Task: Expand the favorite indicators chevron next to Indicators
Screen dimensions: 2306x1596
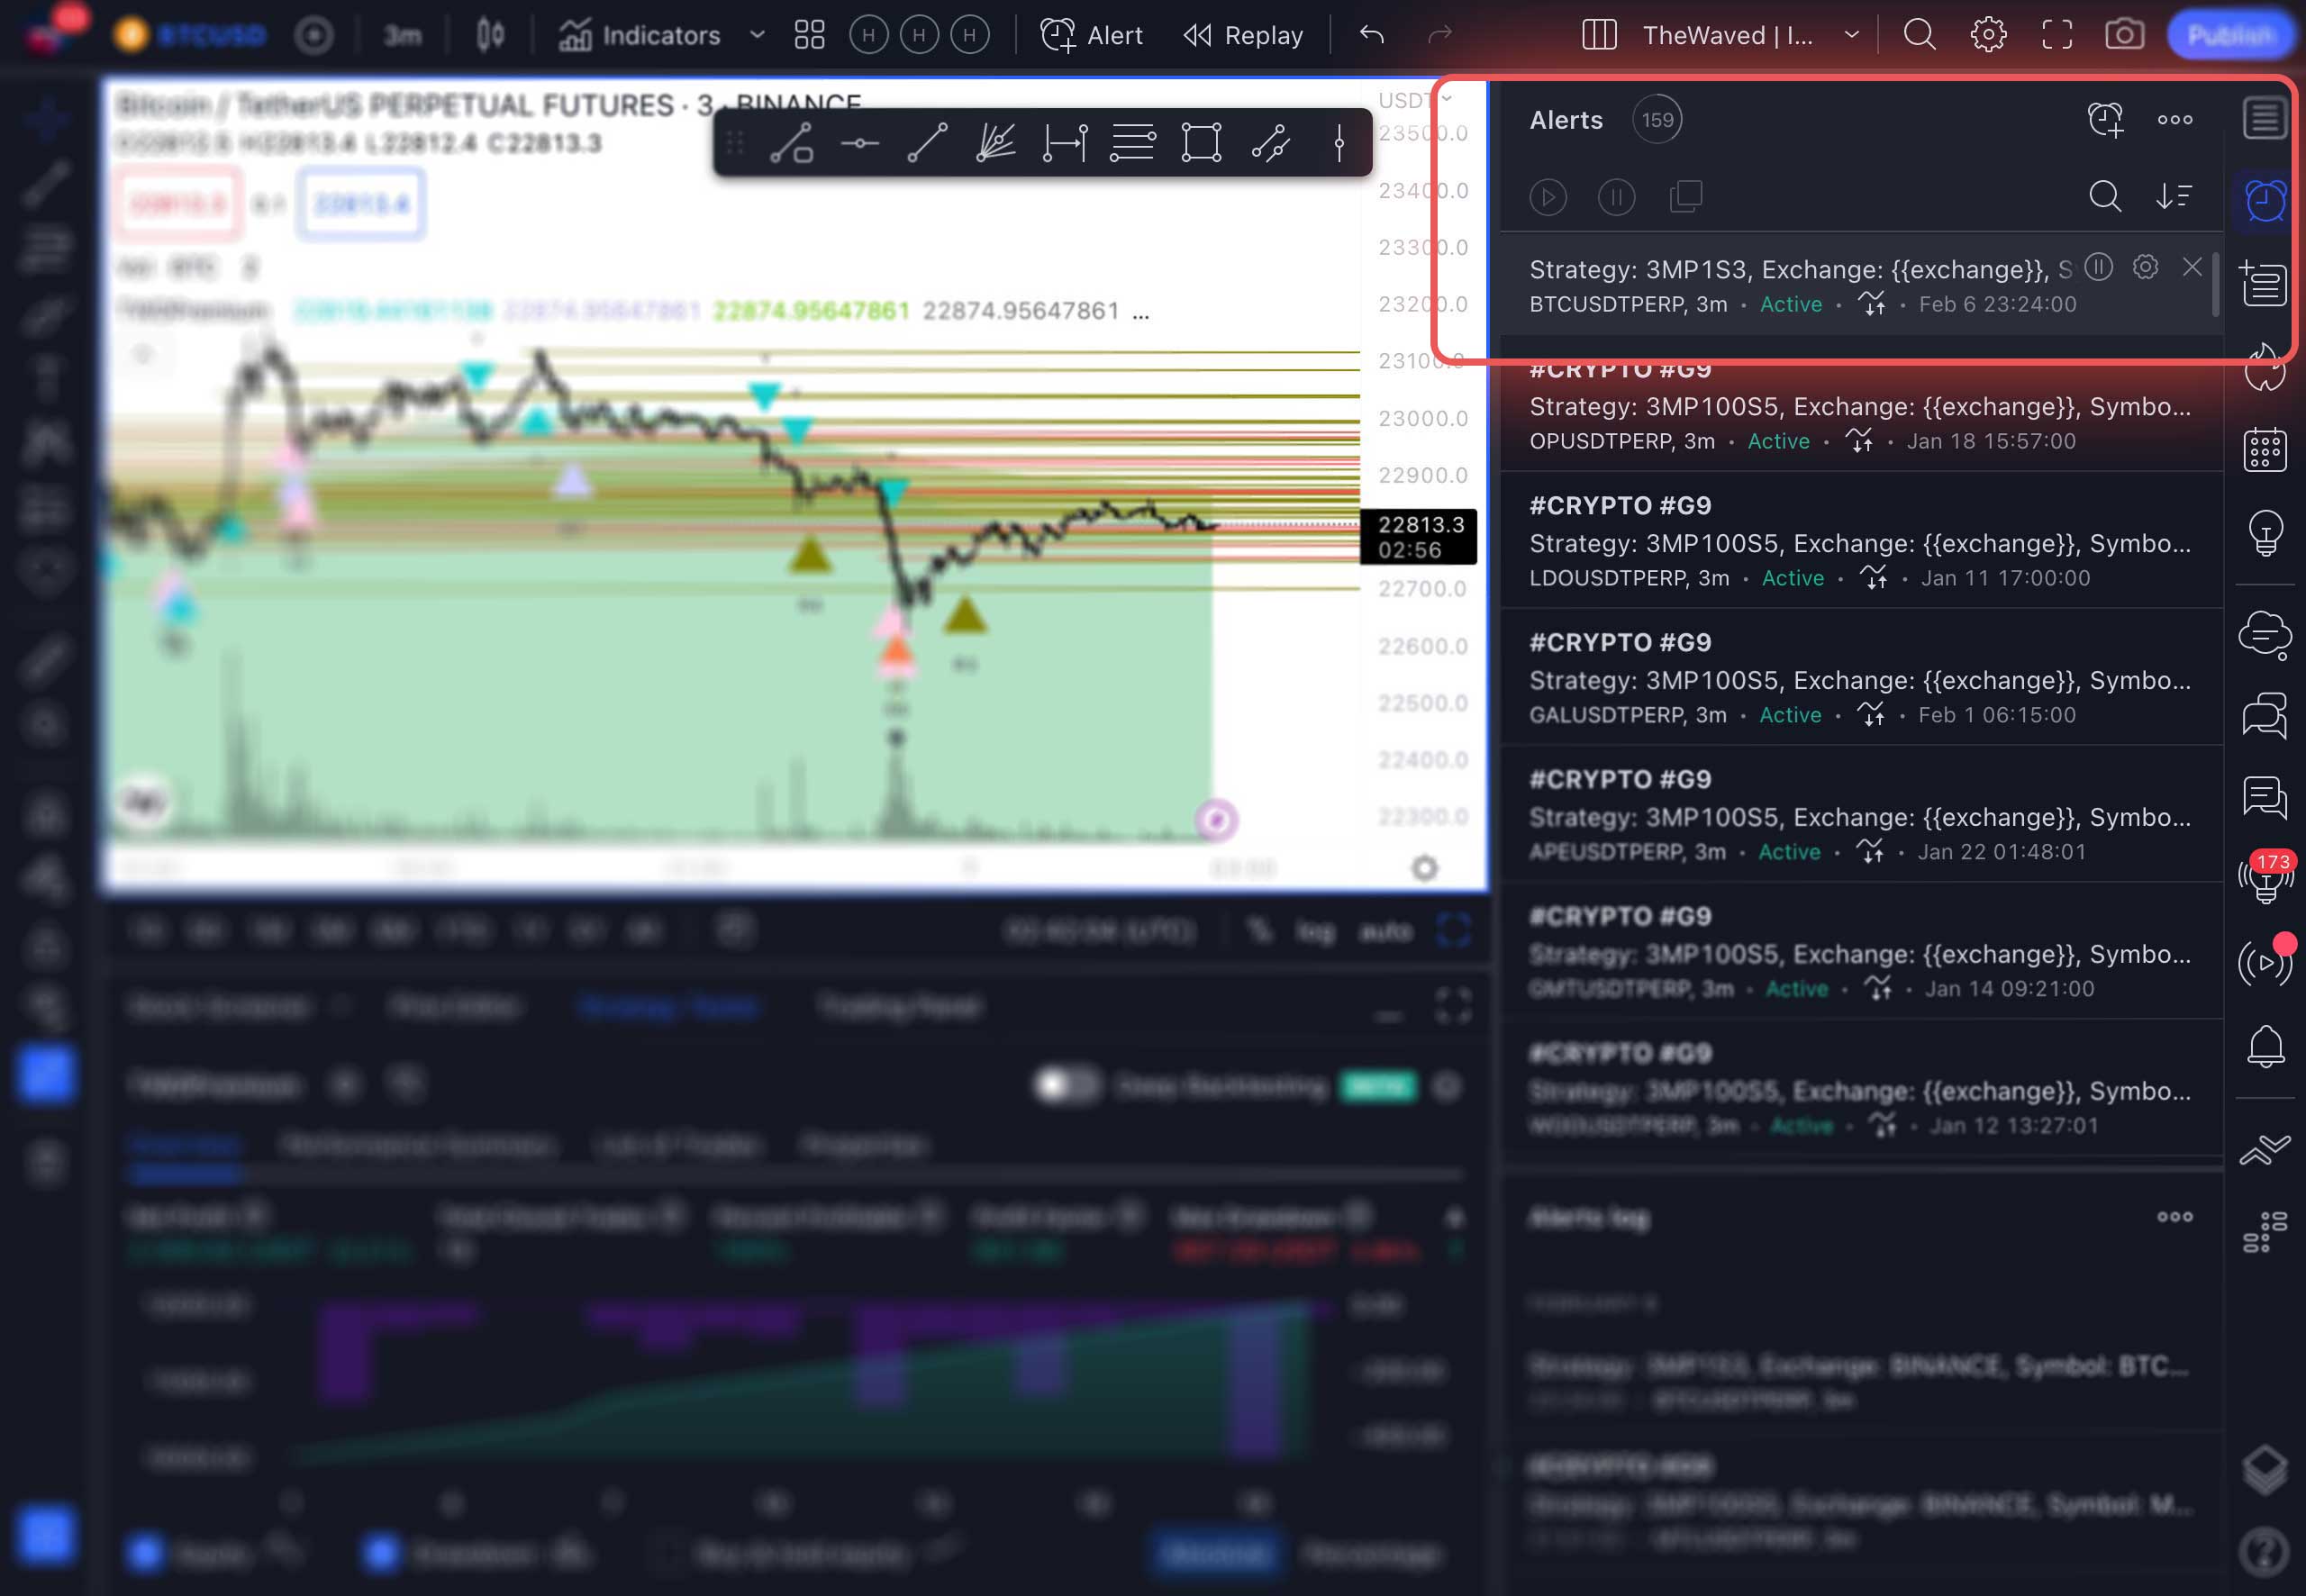Action: 757,36
